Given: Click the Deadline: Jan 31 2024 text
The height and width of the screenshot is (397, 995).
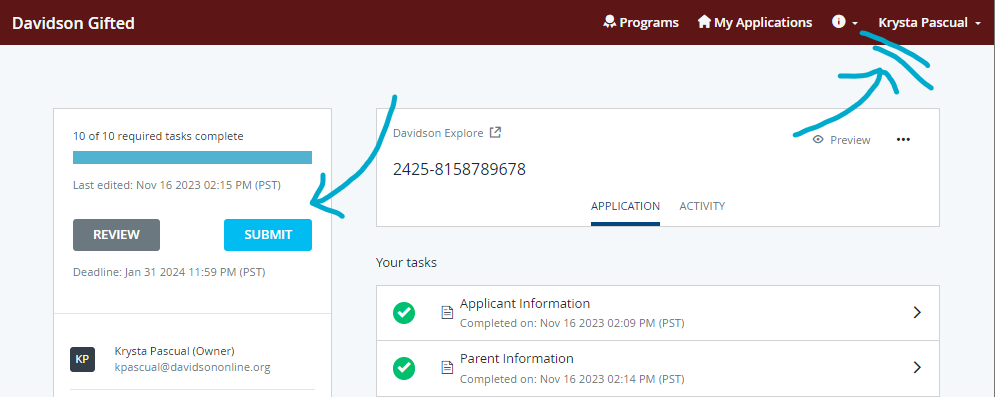Looking at the screenshot, I should pyautogui.click(x=169, y=272).
